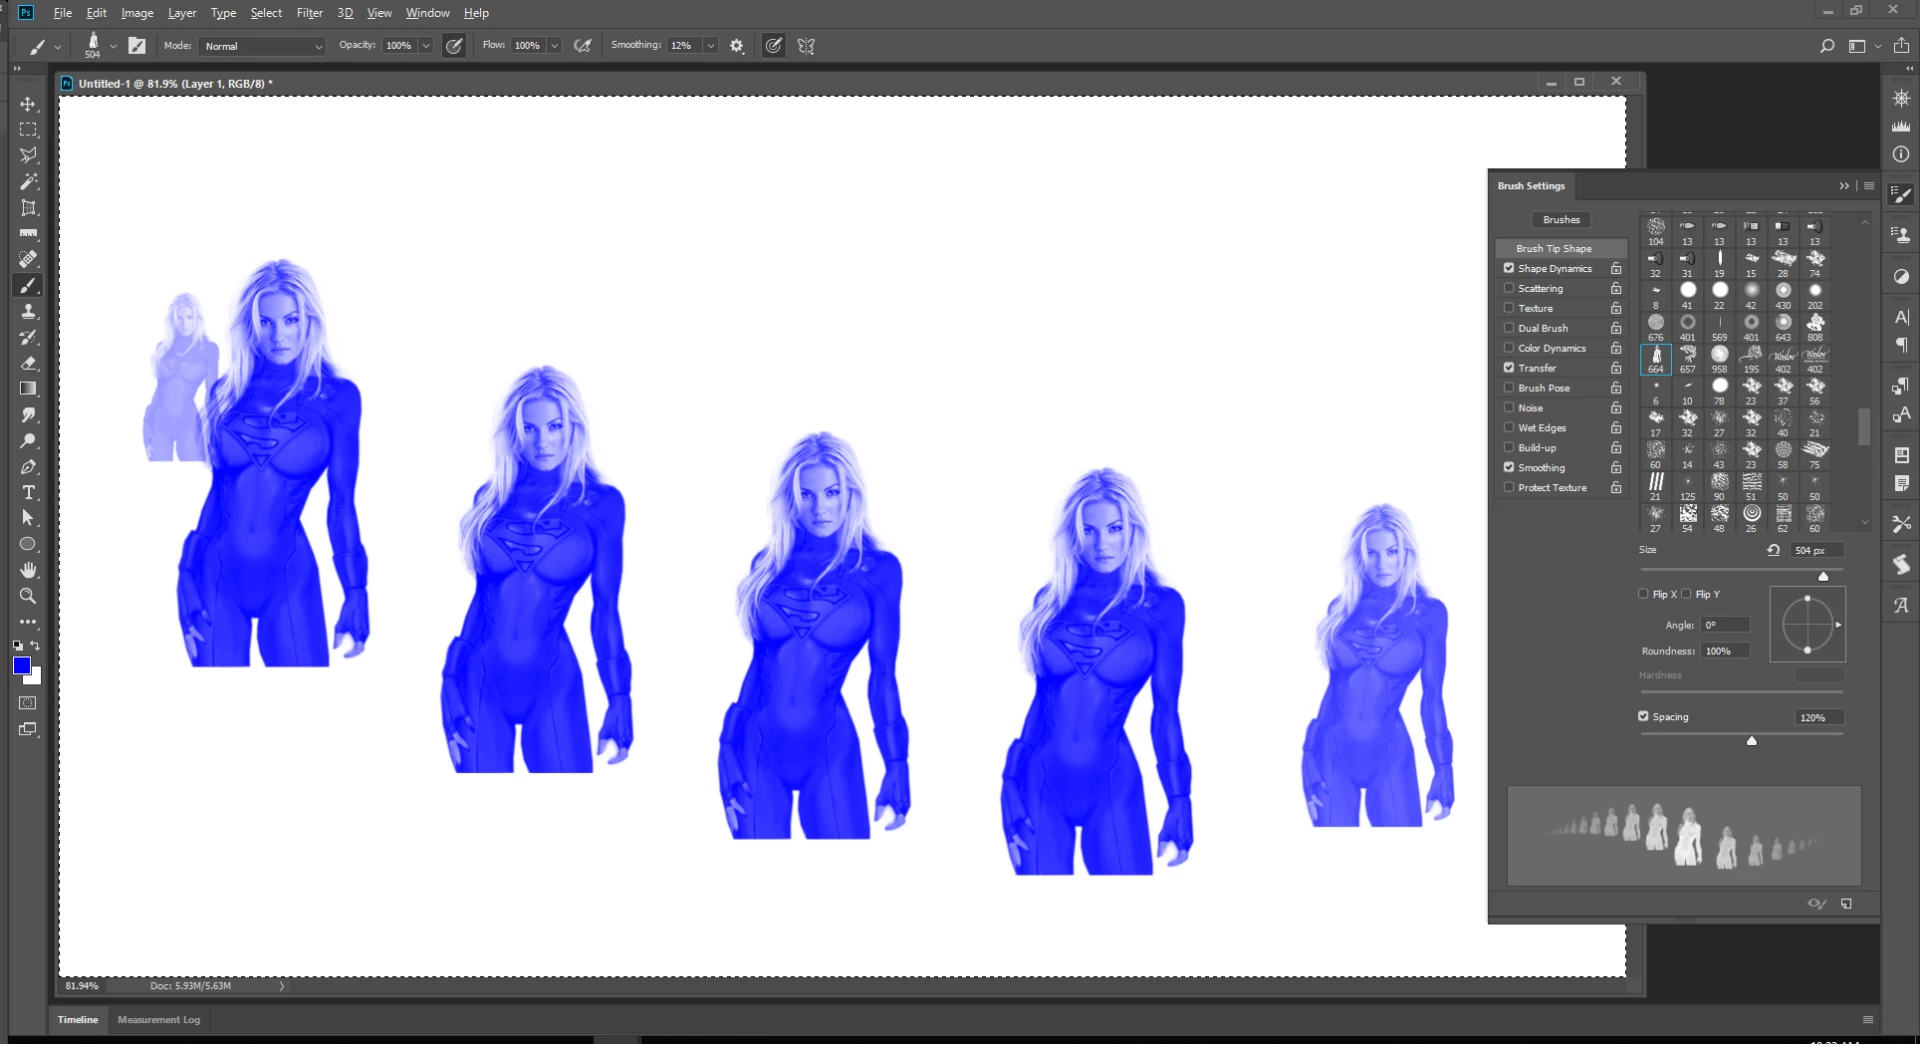1920x1044 pixels.
Task: Select the Path Selection tool
Action: tap(28, 518)
